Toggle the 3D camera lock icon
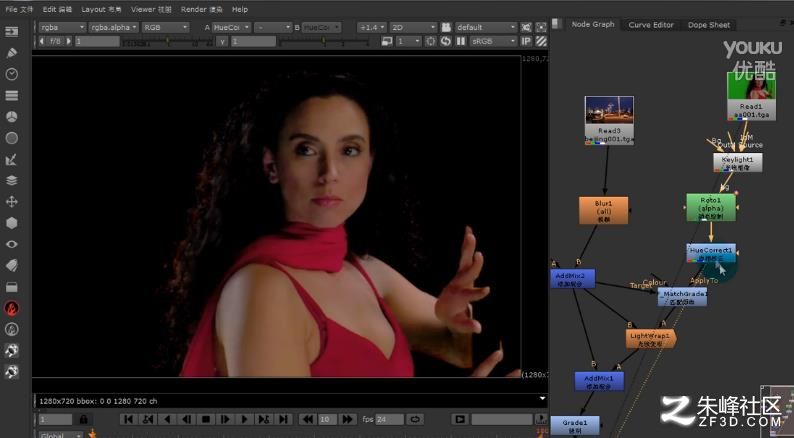Image resolution: width=794 pixels, height=438 pixels. pos(446,27)
